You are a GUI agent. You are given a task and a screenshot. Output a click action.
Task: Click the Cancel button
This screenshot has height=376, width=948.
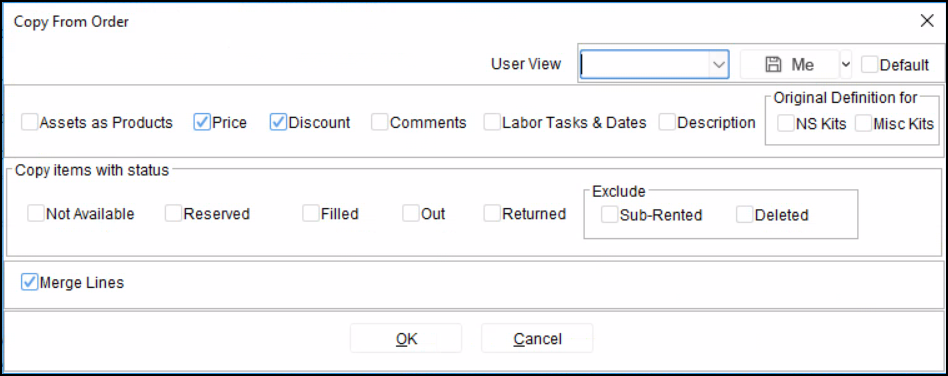(x=537, y=339)
